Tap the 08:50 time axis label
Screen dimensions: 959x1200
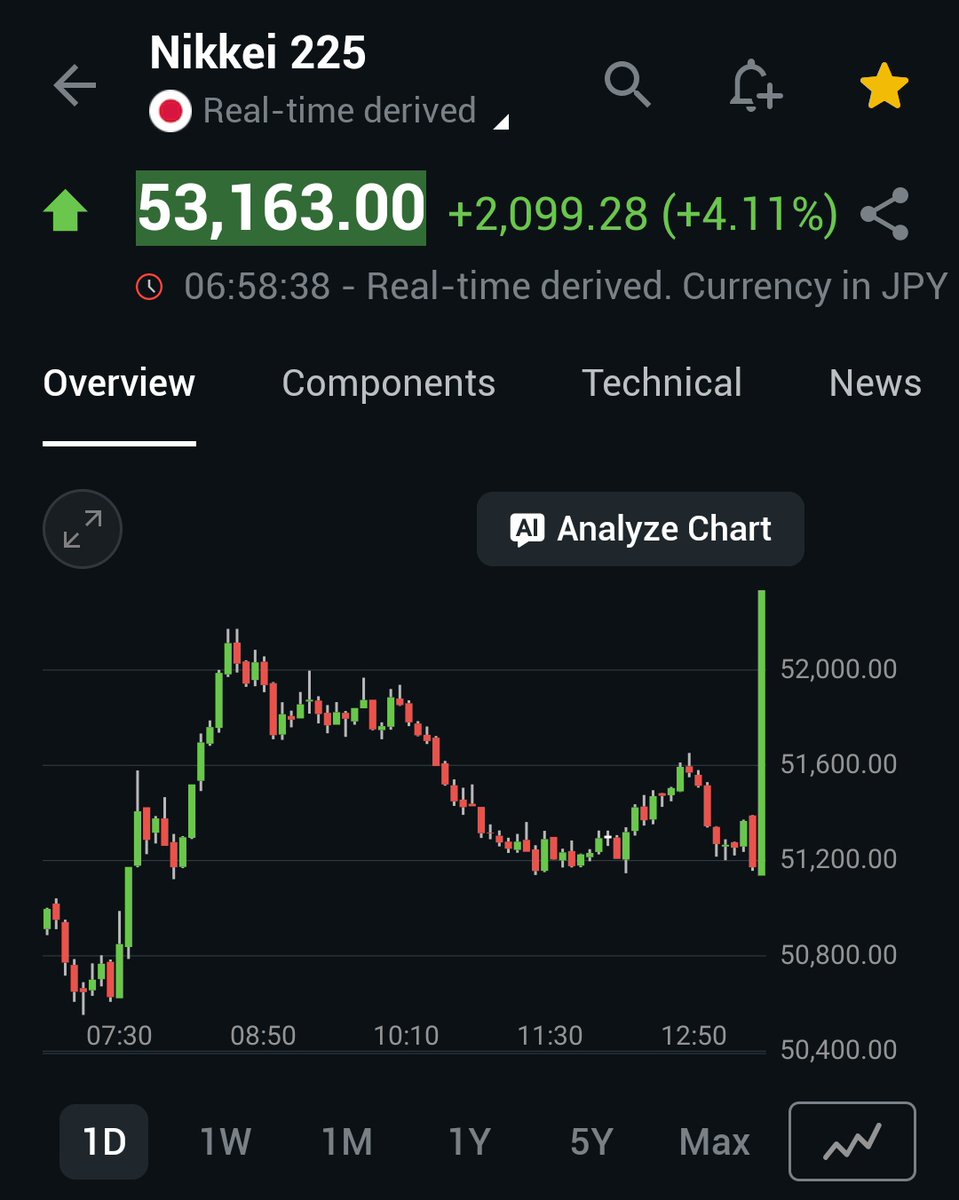tap(263, 1035)
